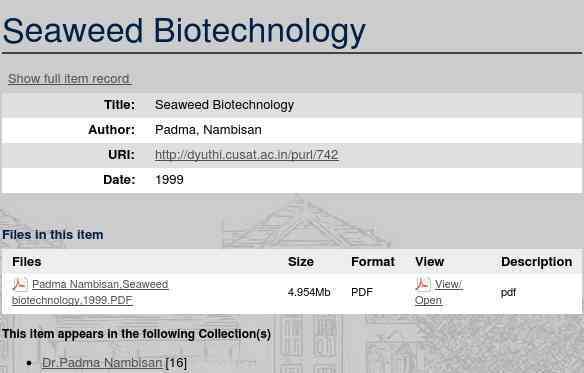This screenshot has width=584, height=373.
Task: Click the Description column header
Action: (x=536, y=262)
